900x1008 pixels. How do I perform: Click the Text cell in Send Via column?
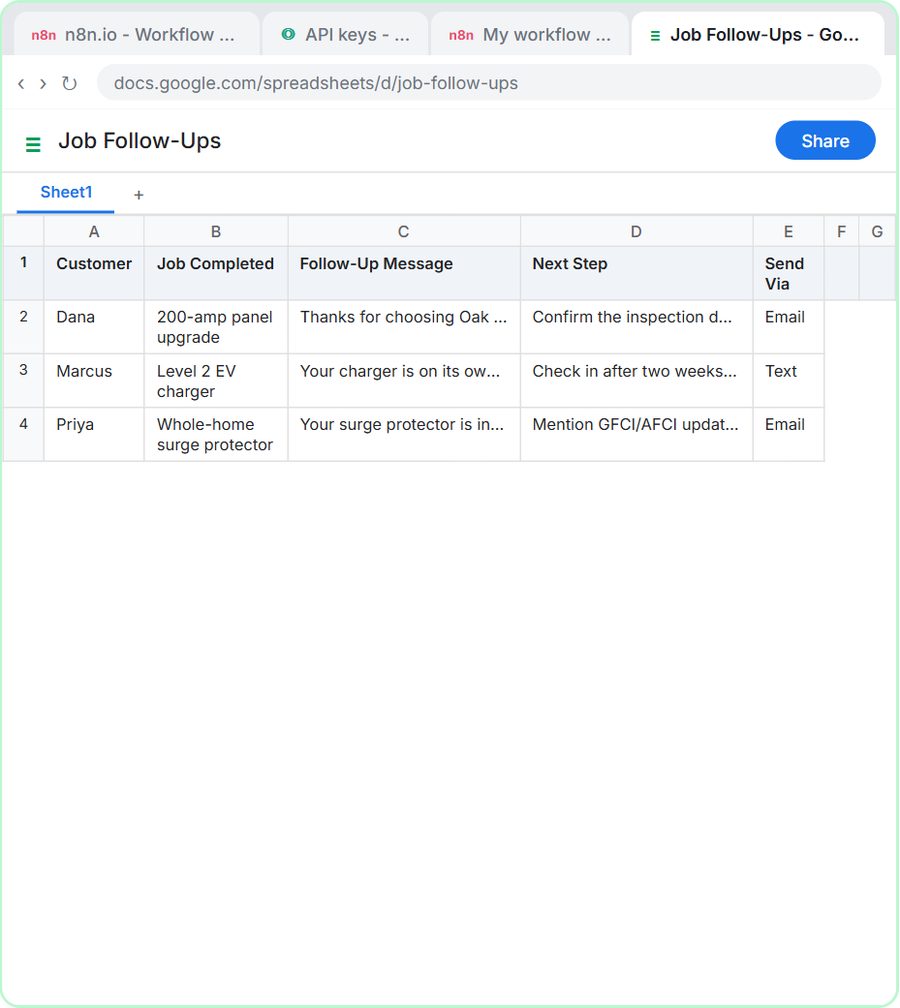tap(788, 381)
